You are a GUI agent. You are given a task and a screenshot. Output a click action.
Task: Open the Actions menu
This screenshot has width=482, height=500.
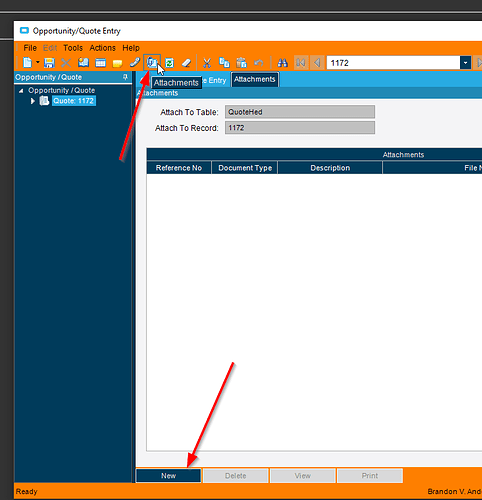click(x=102, y=48)
